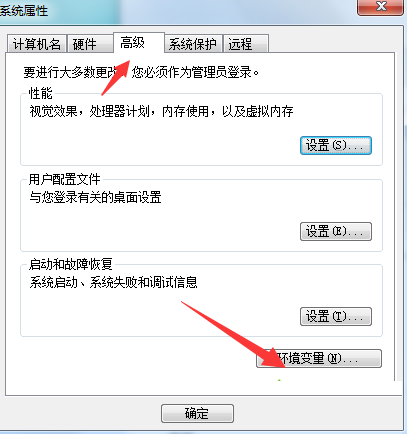Click the red arrow pointing at 环境变量
409x435 pixels.
233,334
